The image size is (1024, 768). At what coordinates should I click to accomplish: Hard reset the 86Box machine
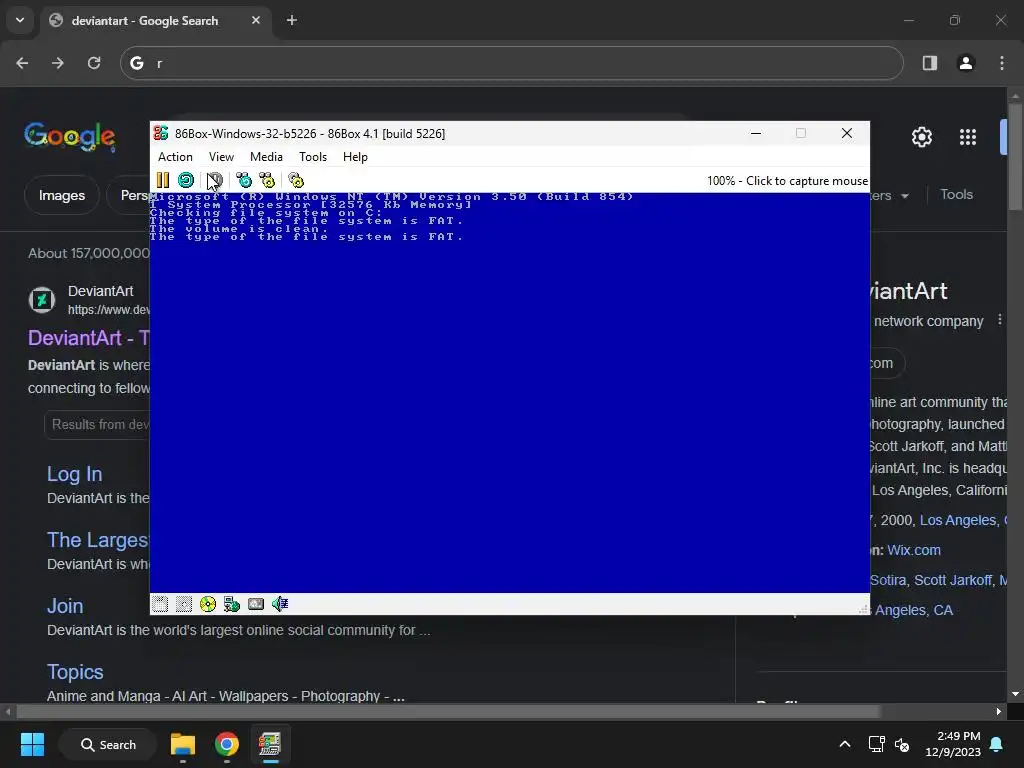tap(186, 180)
